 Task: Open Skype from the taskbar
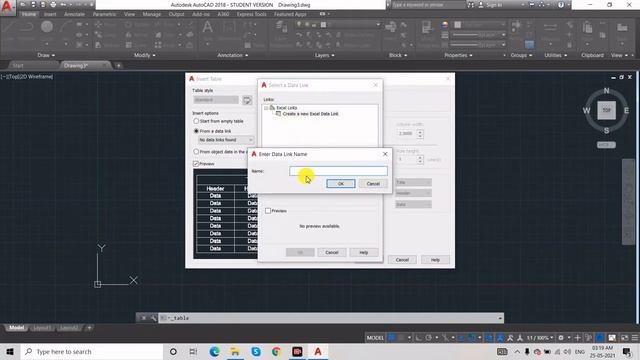pos(256,351)
